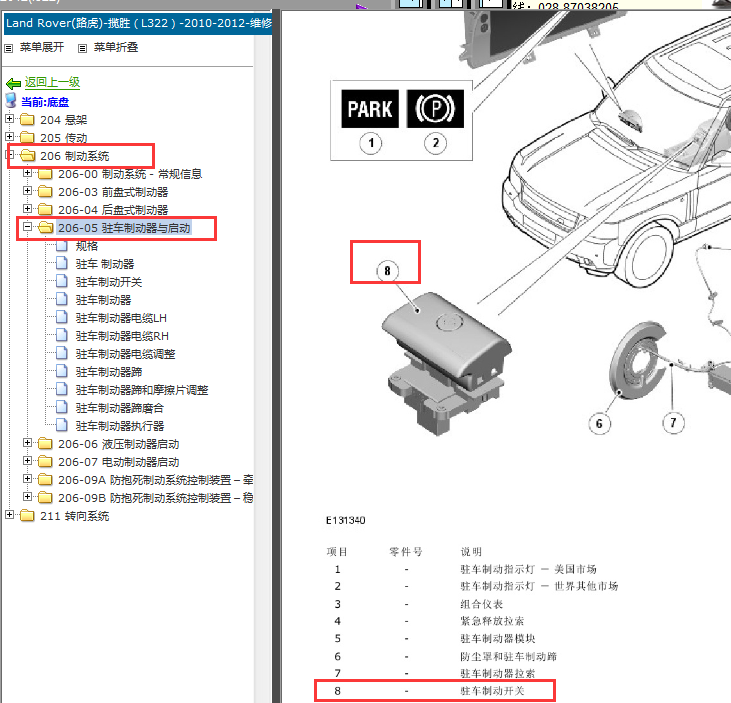The image size is (731, 703).
Task: Expand the 211 转向系统 folder
Action: (x=9, y=514)
